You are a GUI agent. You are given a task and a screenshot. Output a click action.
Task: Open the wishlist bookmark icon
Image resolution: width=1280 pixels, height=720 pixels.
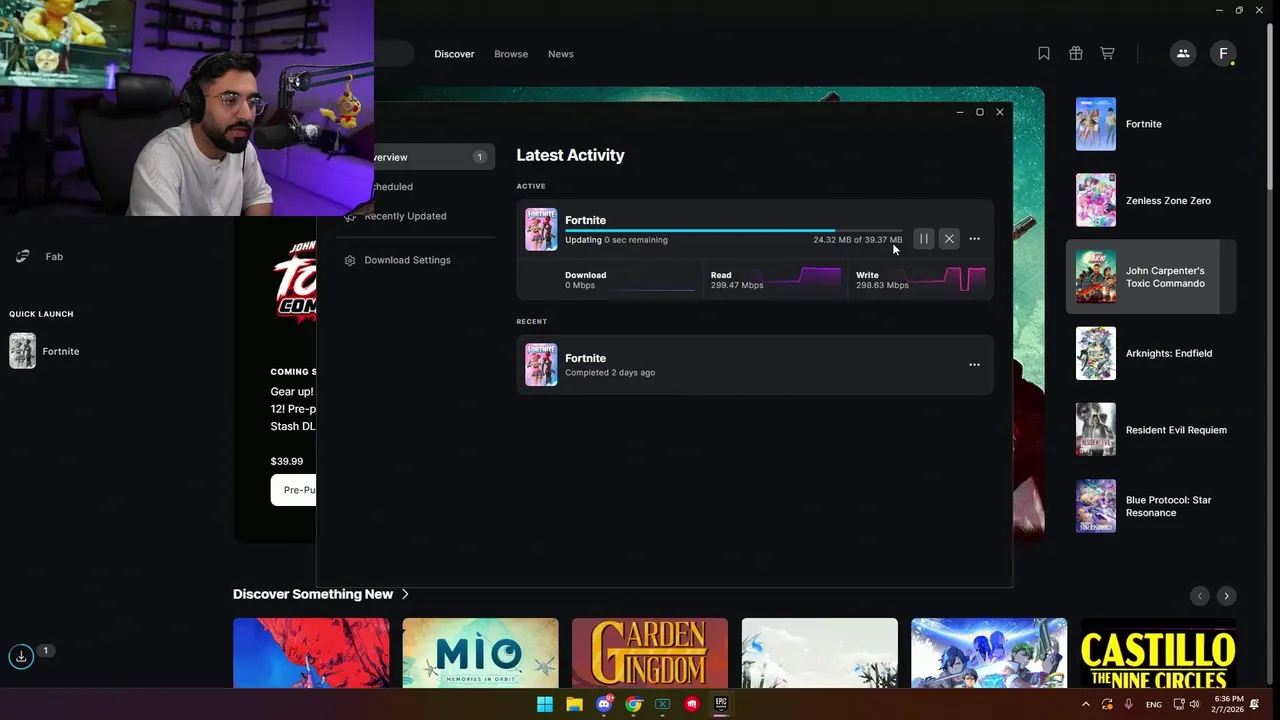(1044, 54)
